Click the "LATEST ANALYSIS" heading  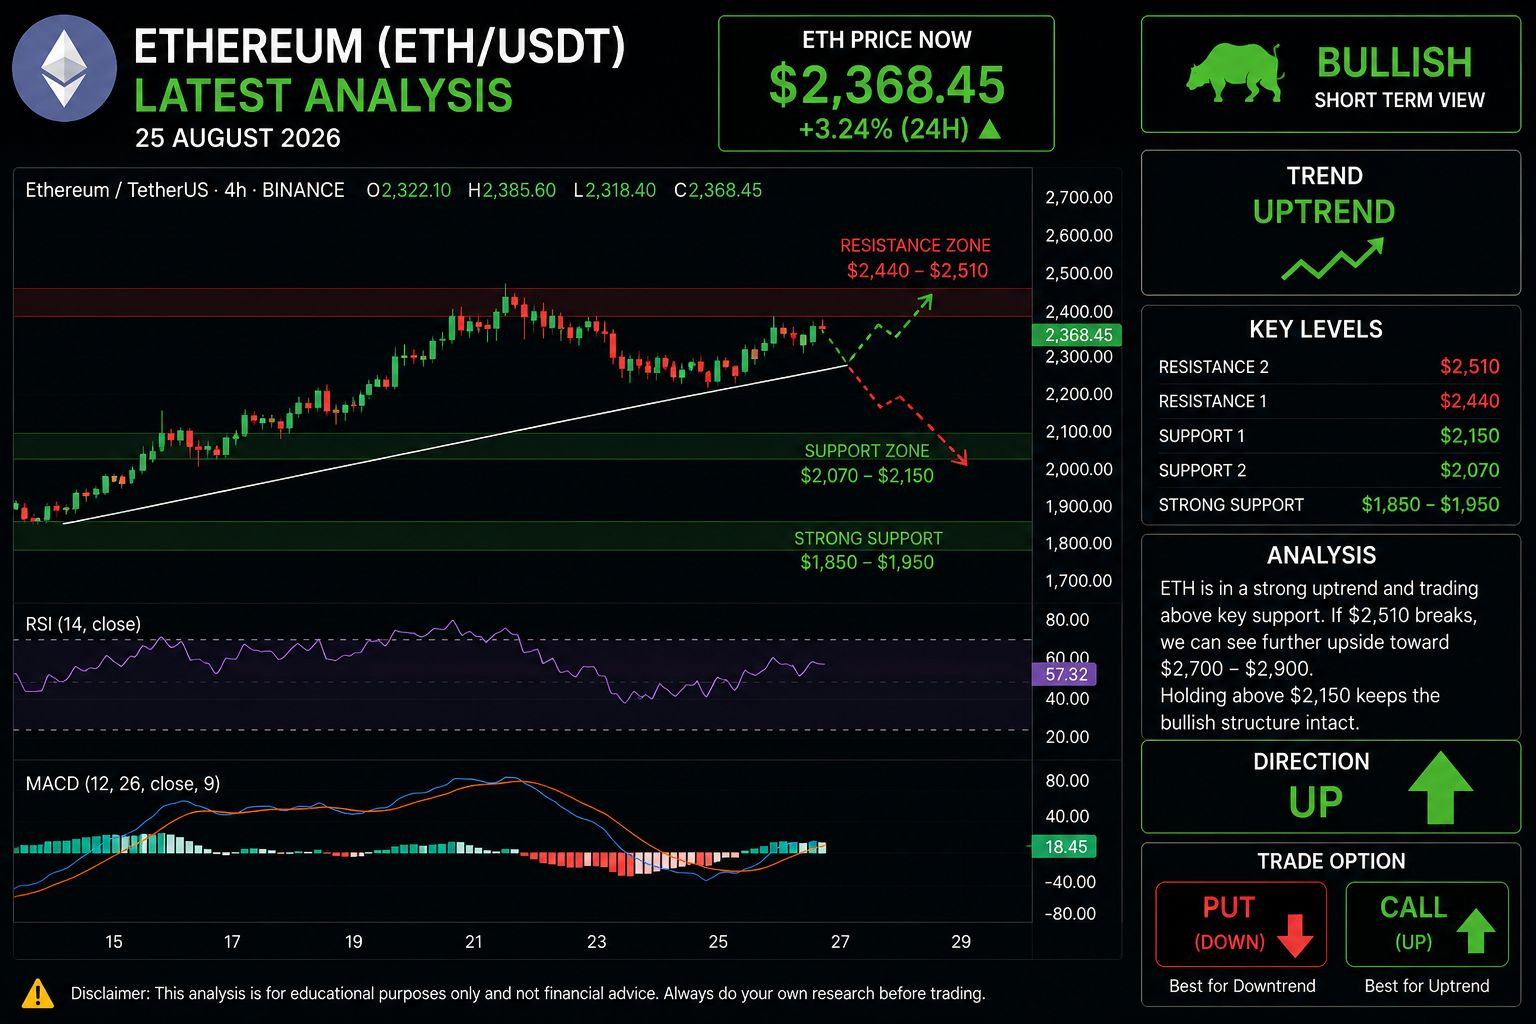tap(323, 96)
